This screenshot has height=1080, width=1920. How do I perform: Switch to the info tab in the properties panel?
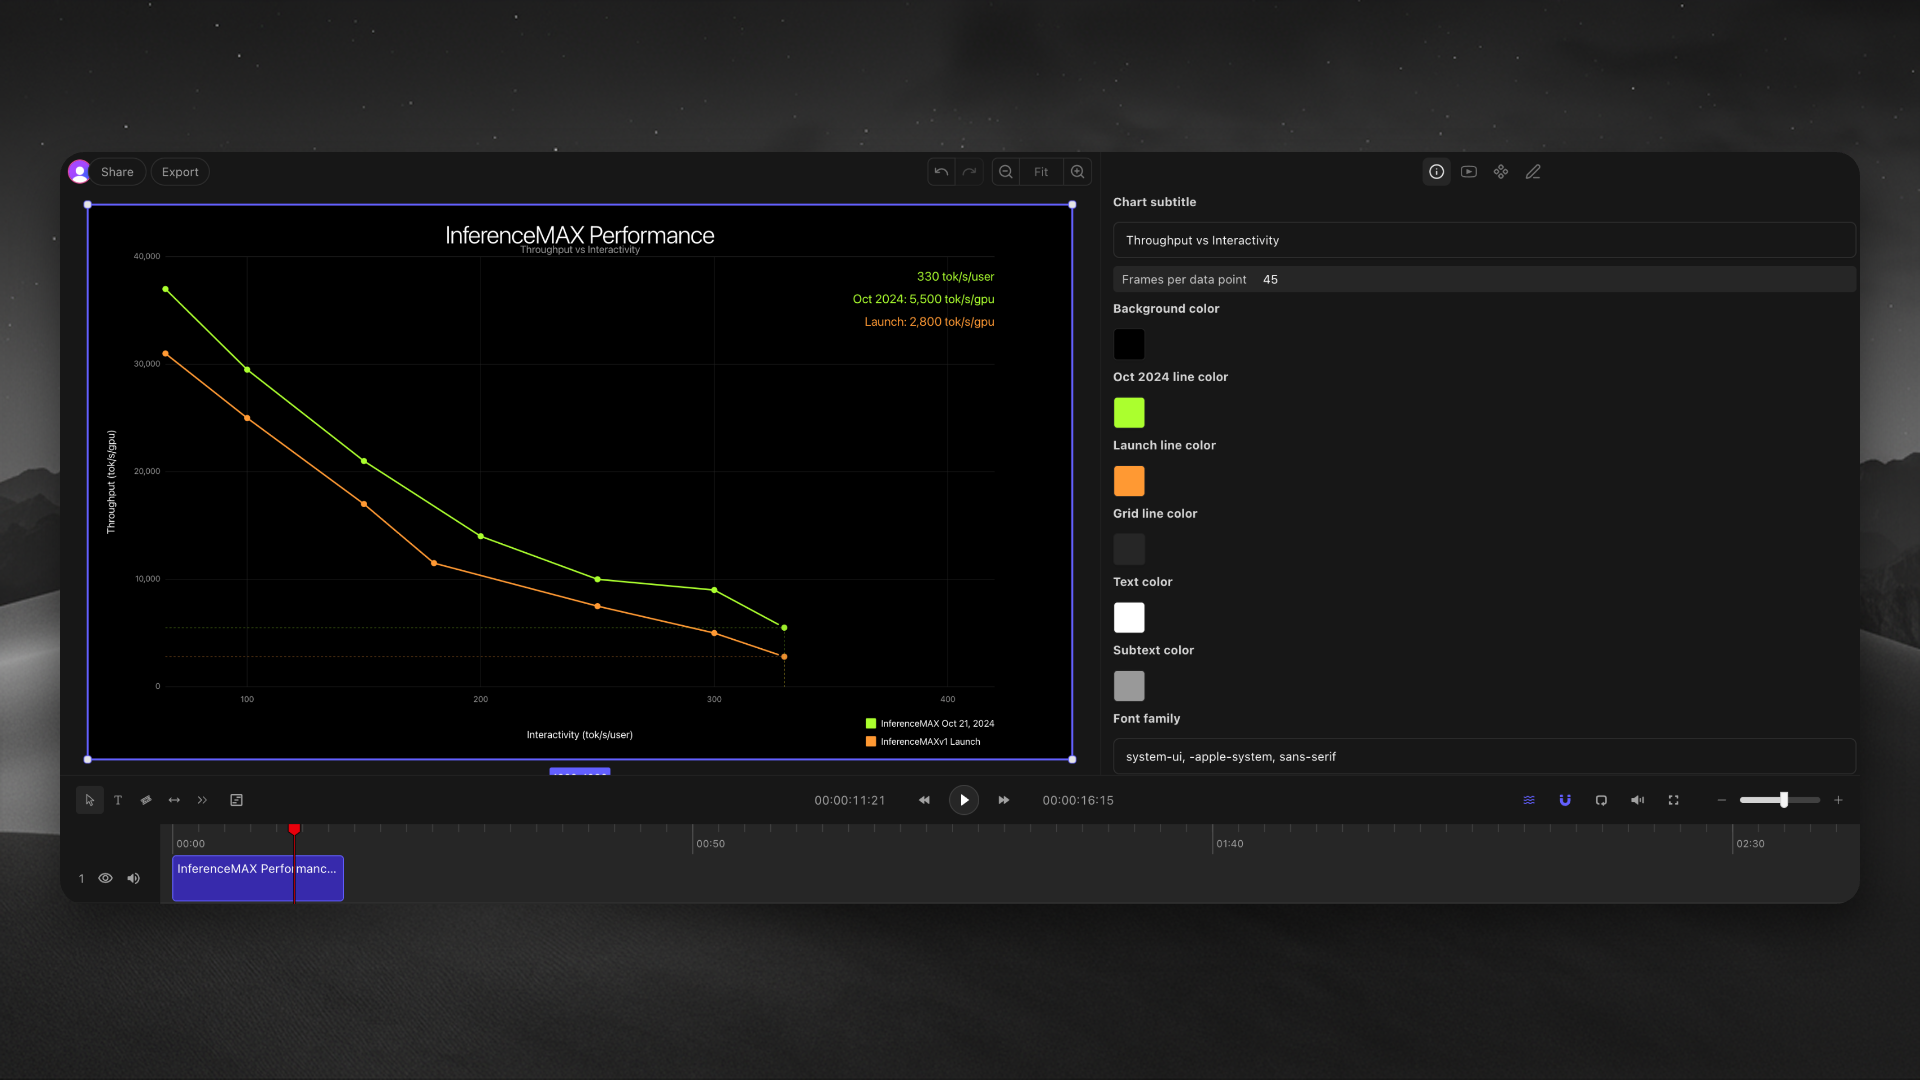click(x=1437, y=171)
